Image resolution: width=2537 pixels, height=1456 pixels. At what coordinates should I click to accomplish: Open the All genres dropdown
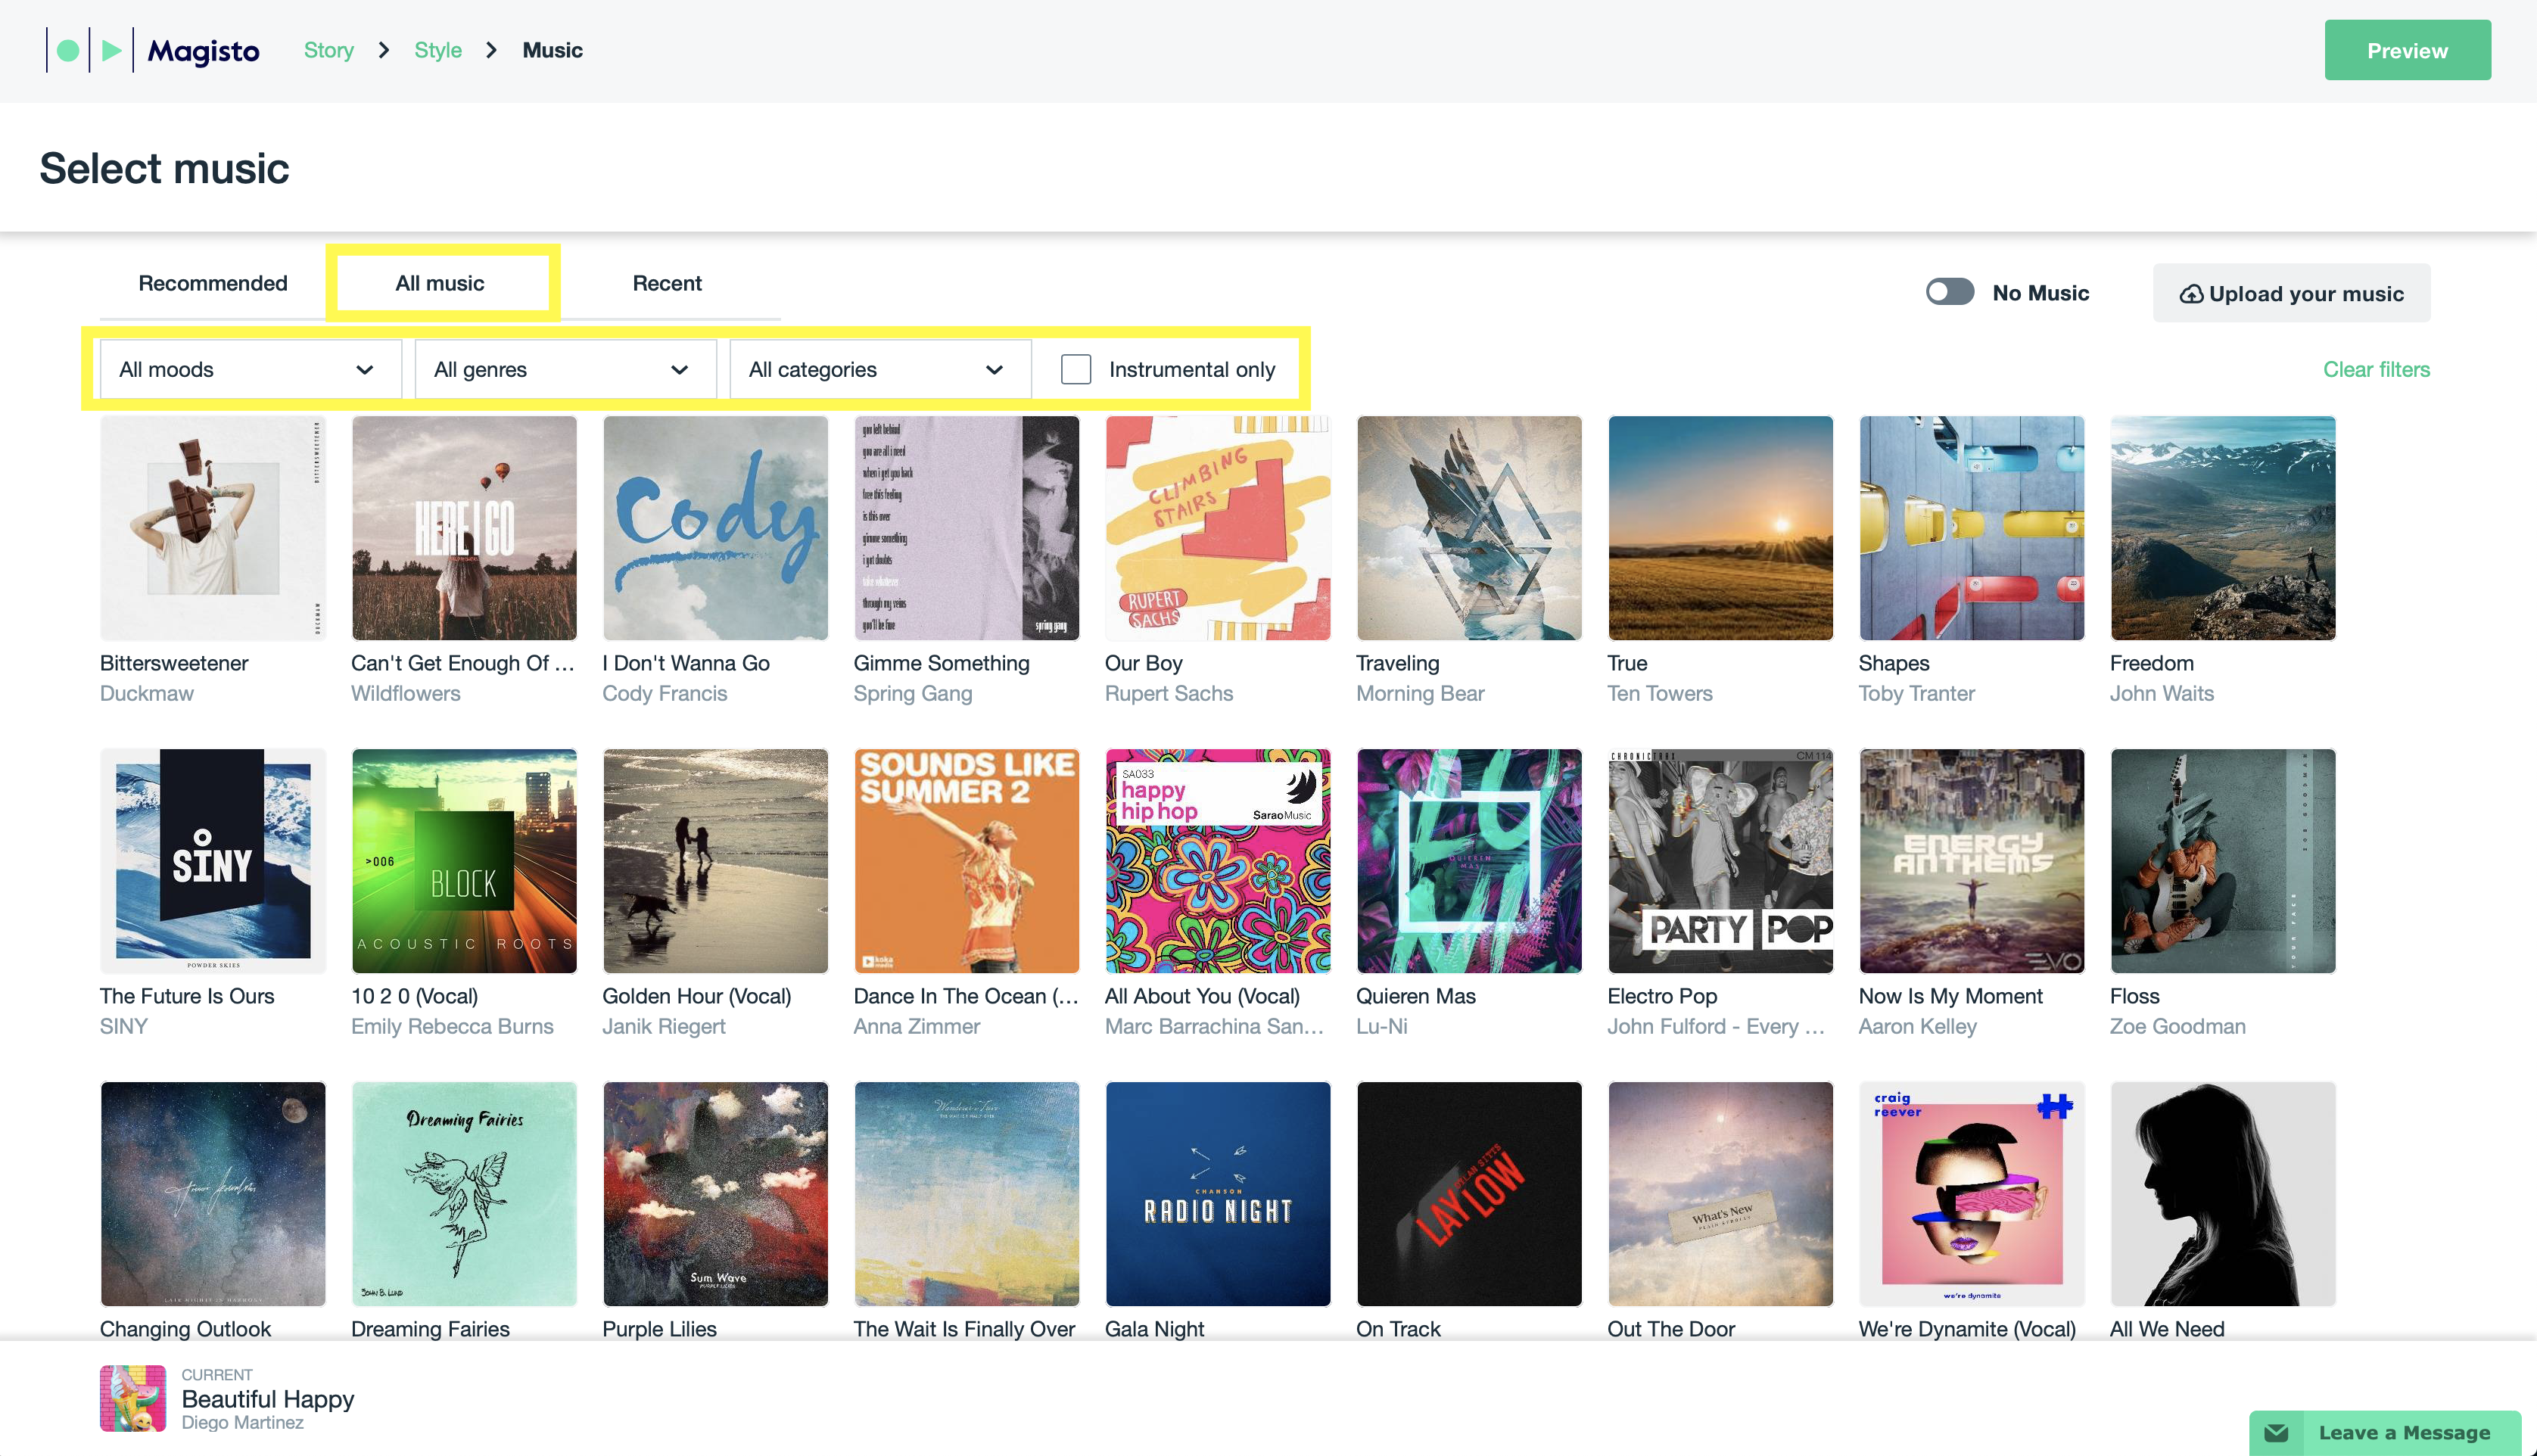click(x=565, y=369)
